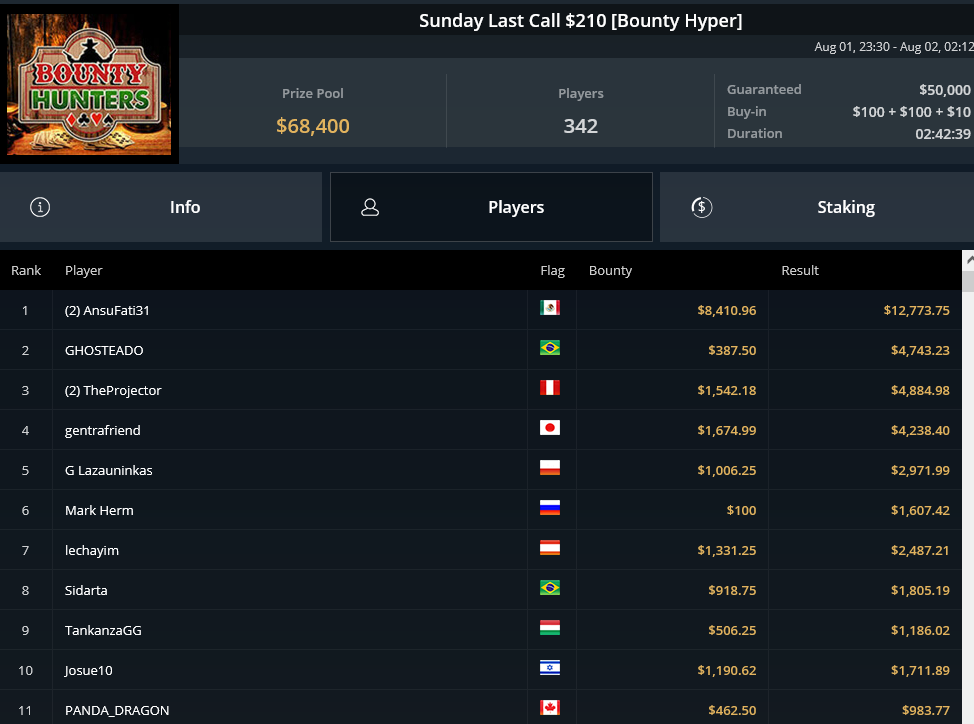Click bounty value $8,410.96
This screenshot has width=974, height=724.
coord(727,310)
